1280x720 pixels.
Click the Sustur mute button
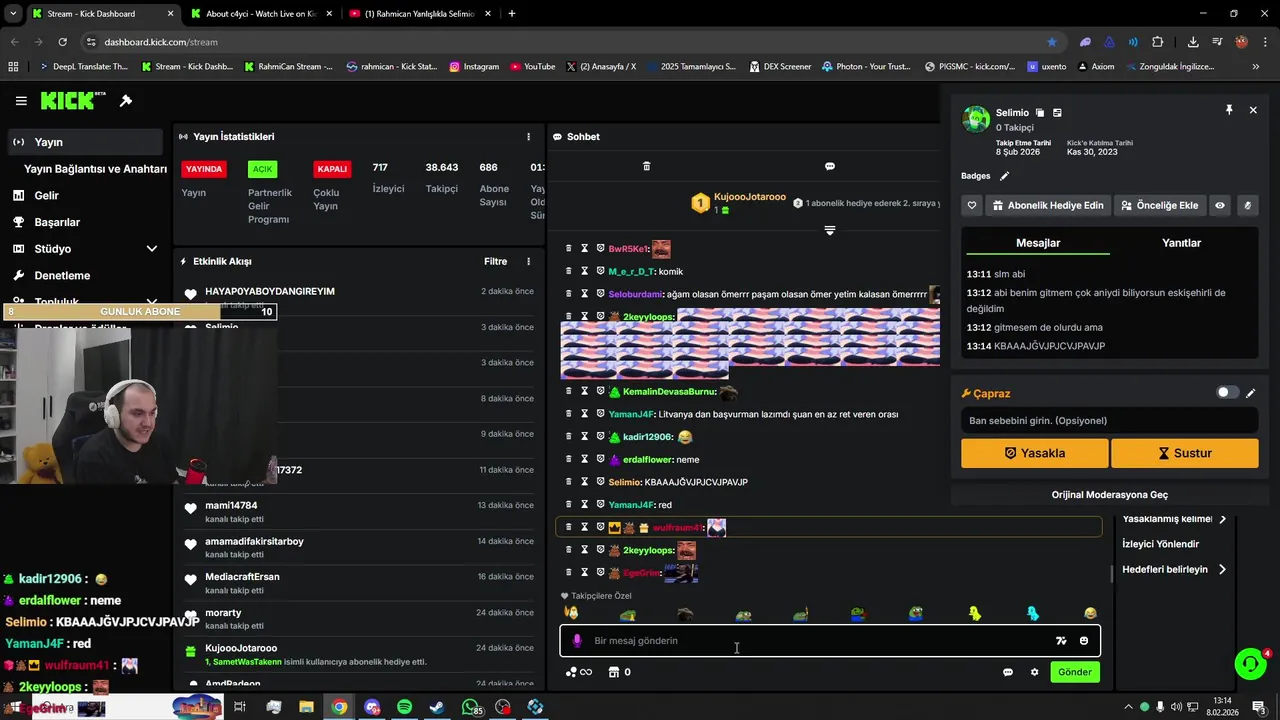point(1185,453)
